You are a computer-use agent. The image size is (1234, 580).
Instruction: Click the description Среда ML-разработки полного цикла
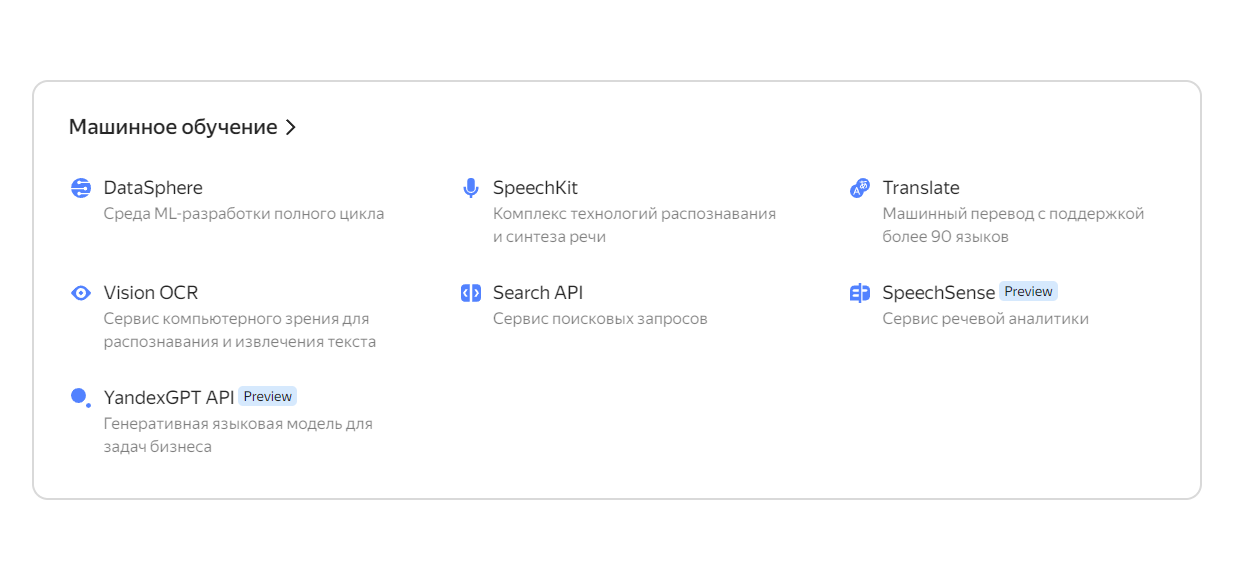coord(244,214)
